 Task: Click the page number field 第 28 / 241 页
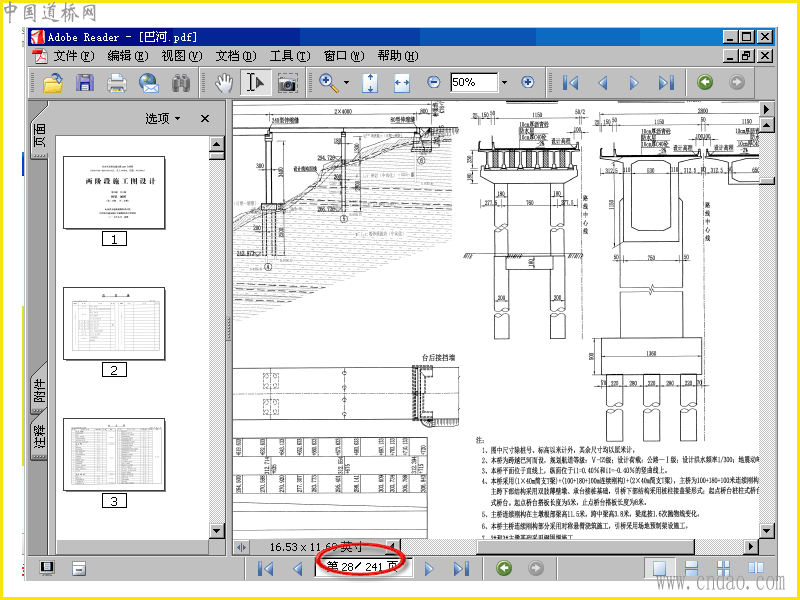click(363, 567)
